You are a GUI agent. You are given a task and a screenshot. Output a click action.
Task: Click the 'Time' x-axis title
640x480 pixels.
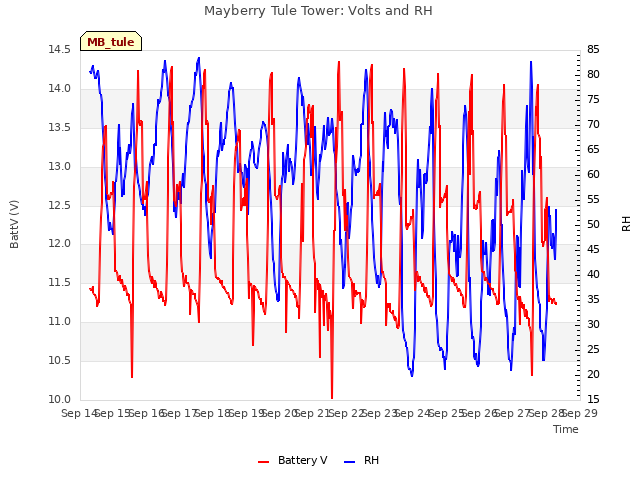pos(566,429)
